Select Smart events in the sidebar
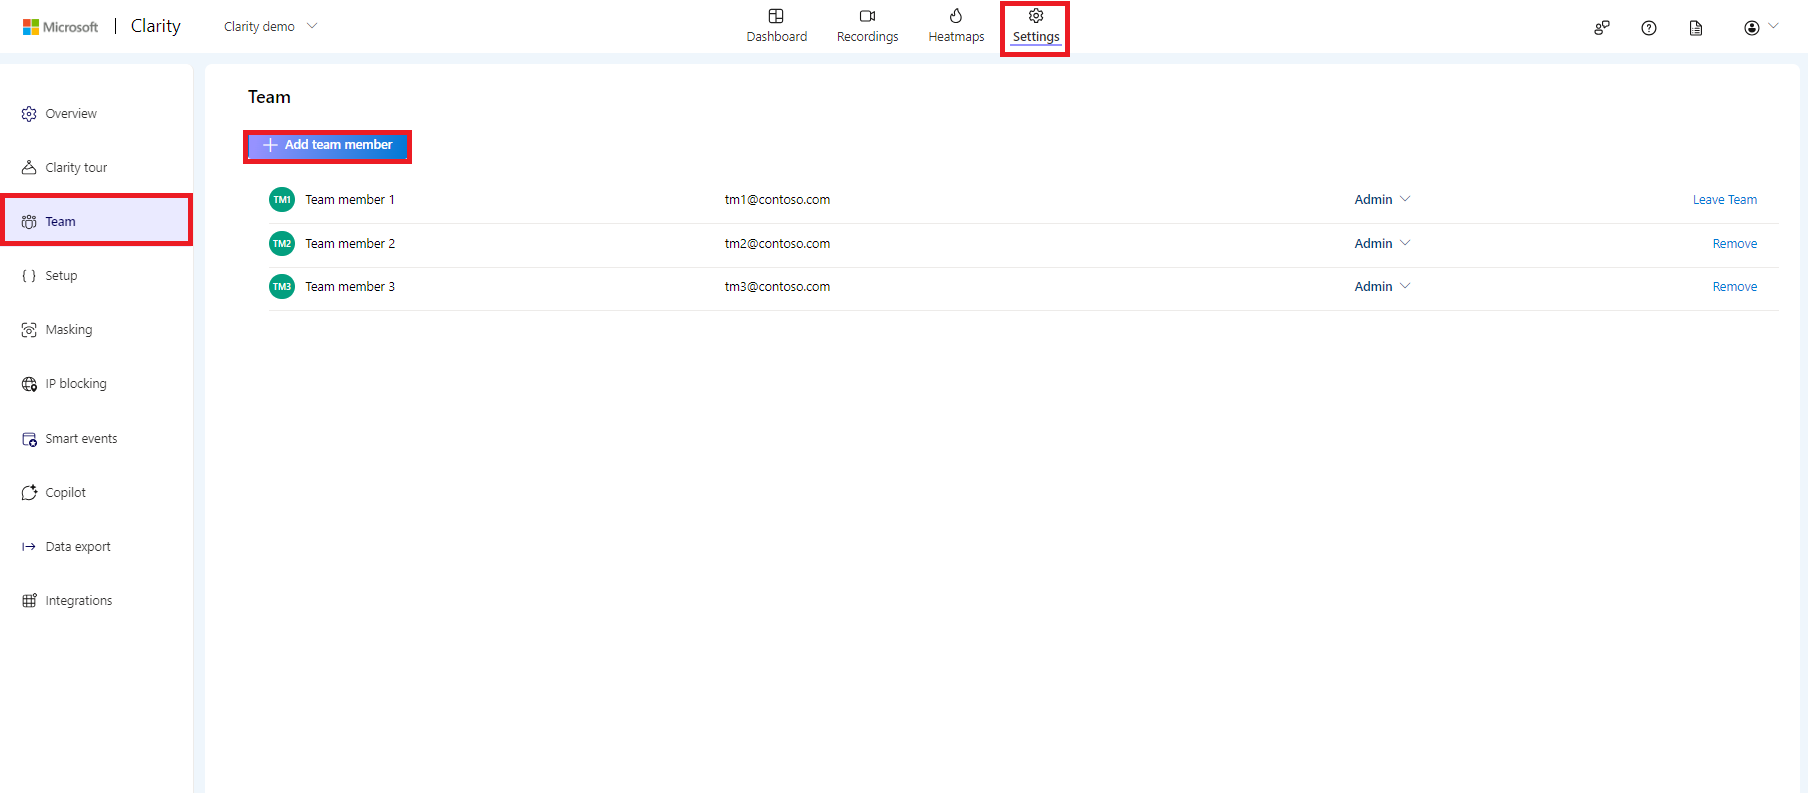 81,439
